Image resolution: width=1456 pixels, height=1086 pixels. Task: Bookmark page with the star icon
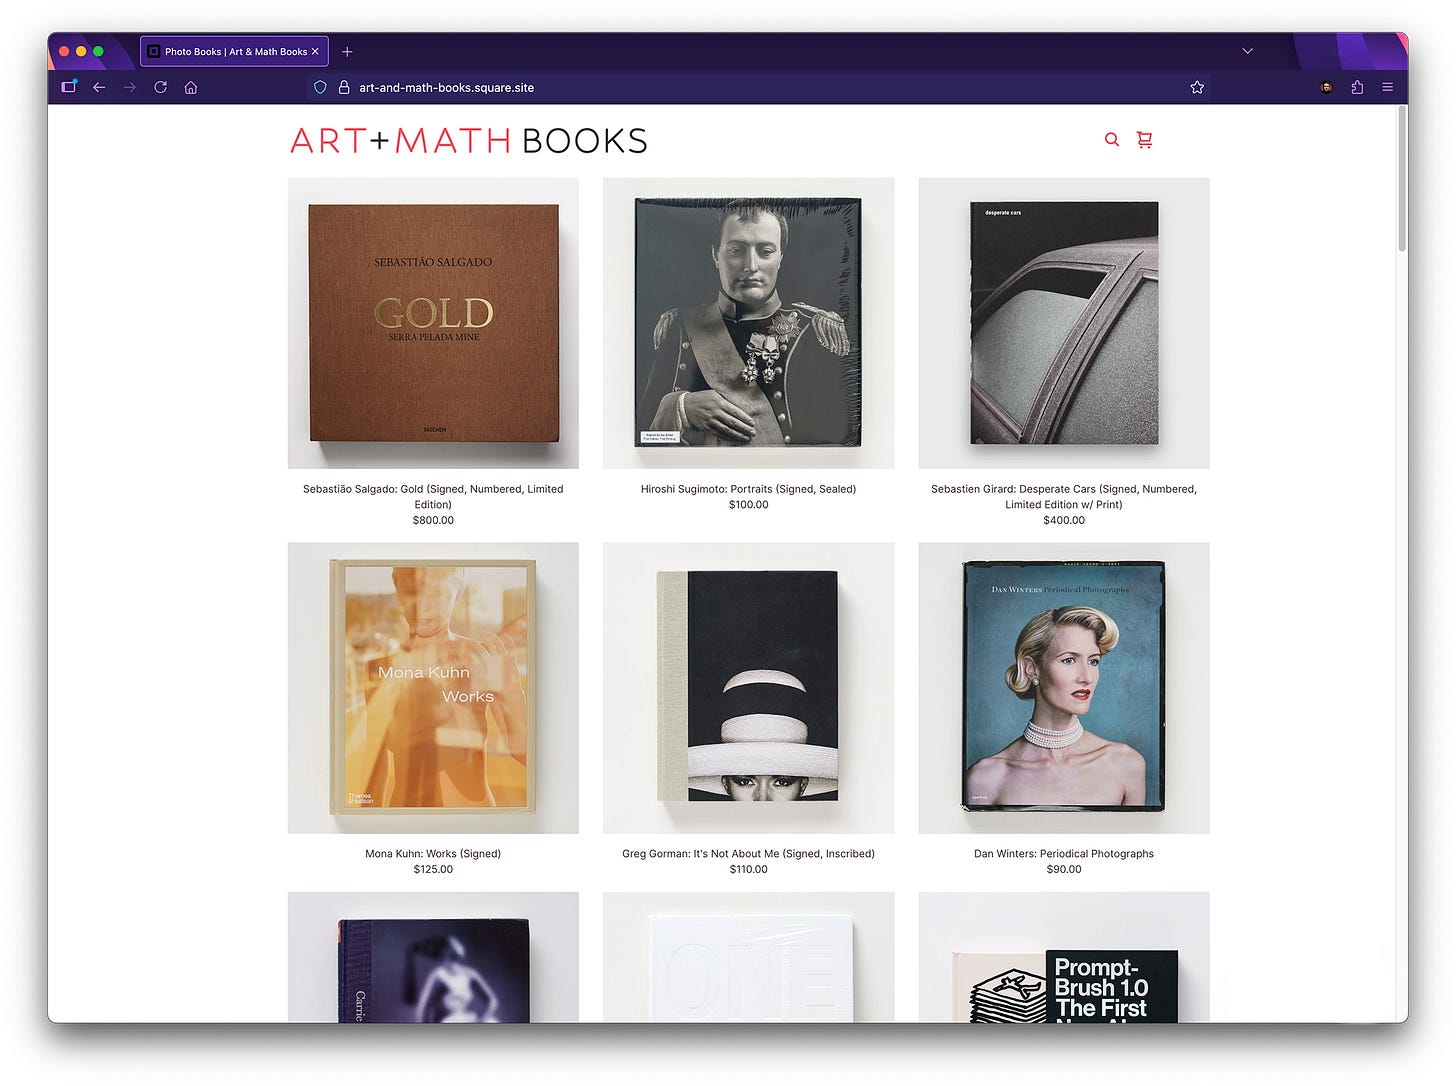click(x=1197, y=88)
